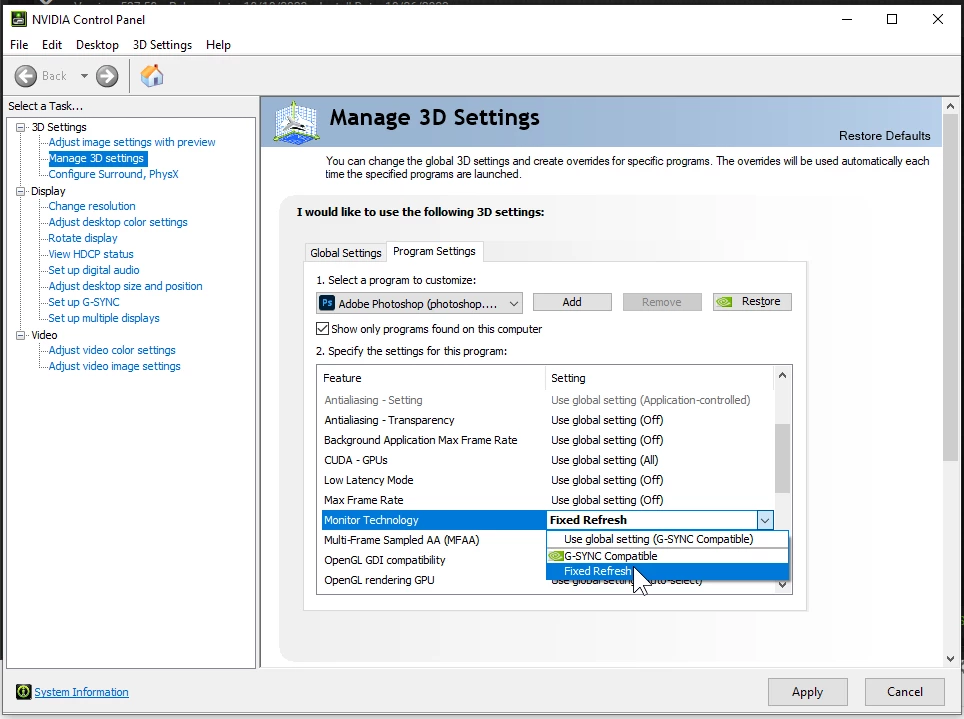Open the Desktop menu

[97, 45]
